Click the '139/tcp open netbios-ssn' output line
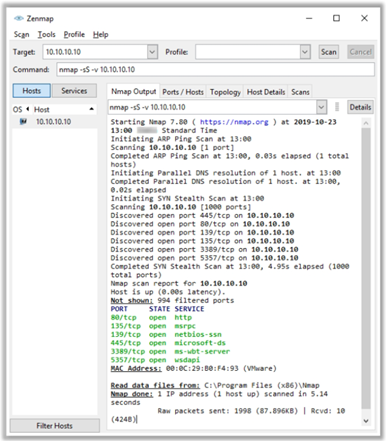 [166, 334]
